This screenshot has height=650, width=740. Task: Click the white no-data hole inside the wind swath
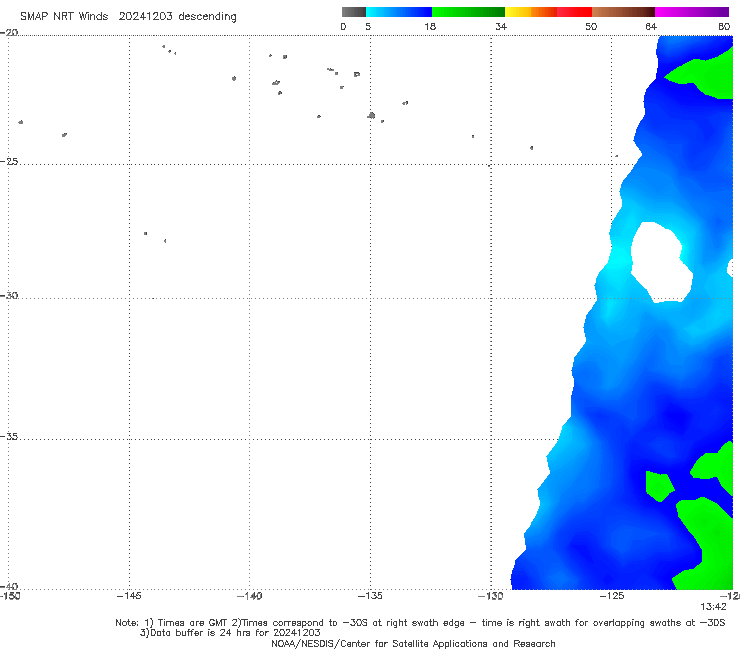tap(661, 262)
